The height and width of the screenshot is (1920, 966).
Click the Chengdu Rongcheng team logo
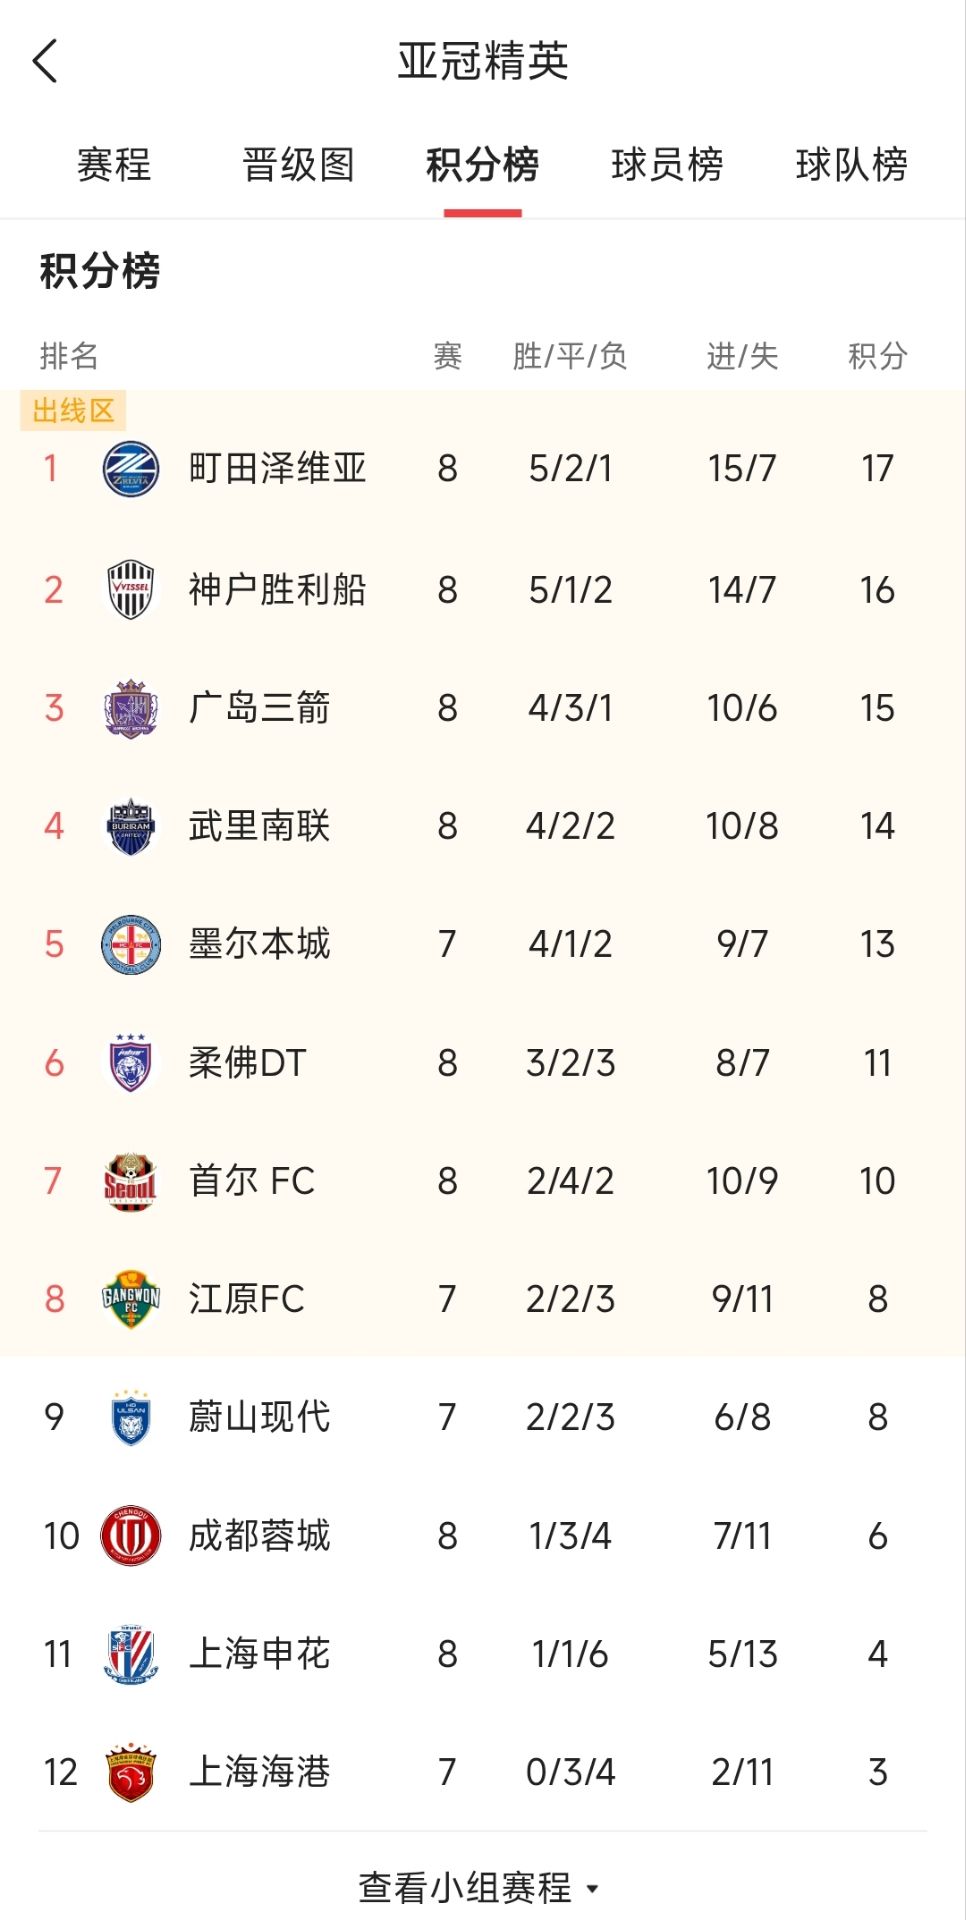click(131, 1535)
